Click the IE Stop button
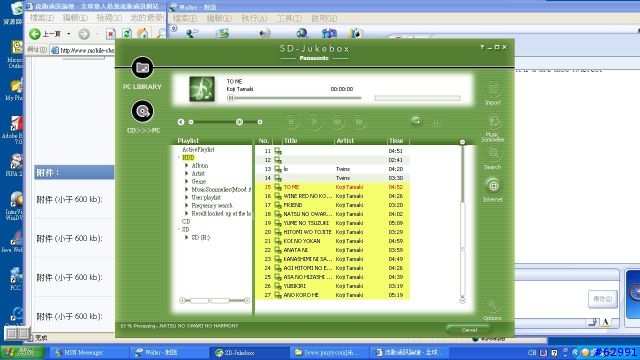The width and height of the screenshot is (640, 360). [x=110, y=34]
